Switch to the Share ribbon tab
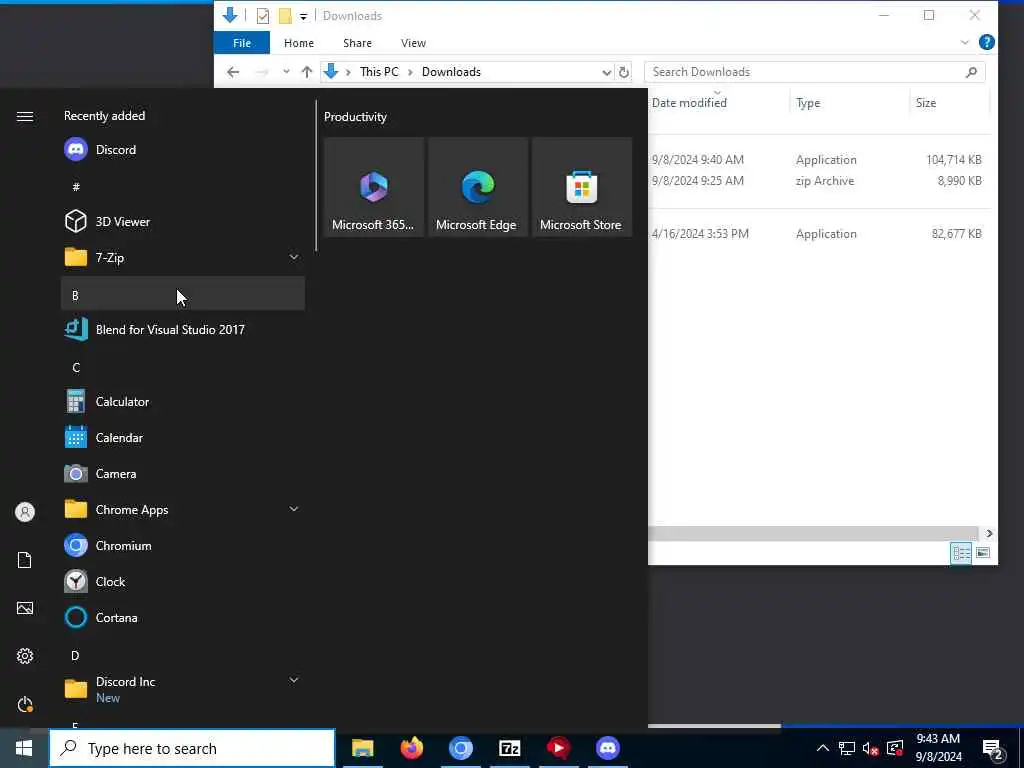The image size is (1024, 768). 357,43
